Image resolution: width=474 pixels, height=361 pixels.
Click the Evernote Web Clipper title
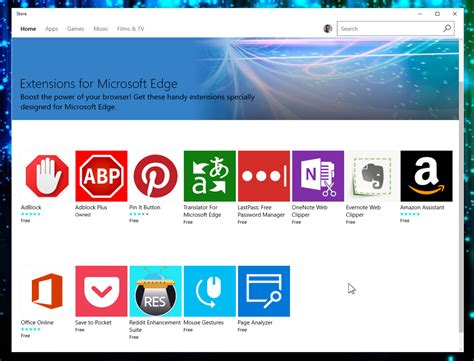click(x=363, y=211)
